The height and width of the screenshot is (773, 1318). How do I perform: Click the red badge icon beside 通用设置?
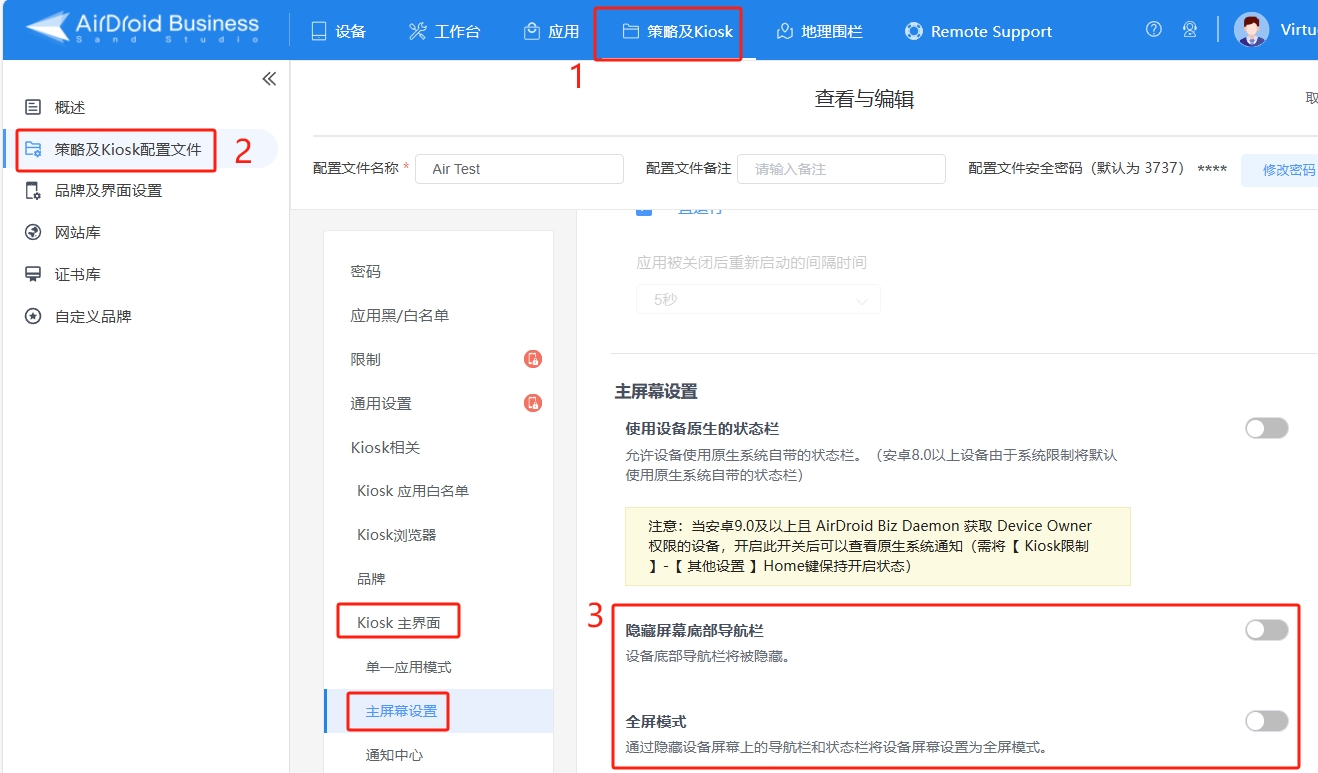pyautogui.click(x=533, y=403)
